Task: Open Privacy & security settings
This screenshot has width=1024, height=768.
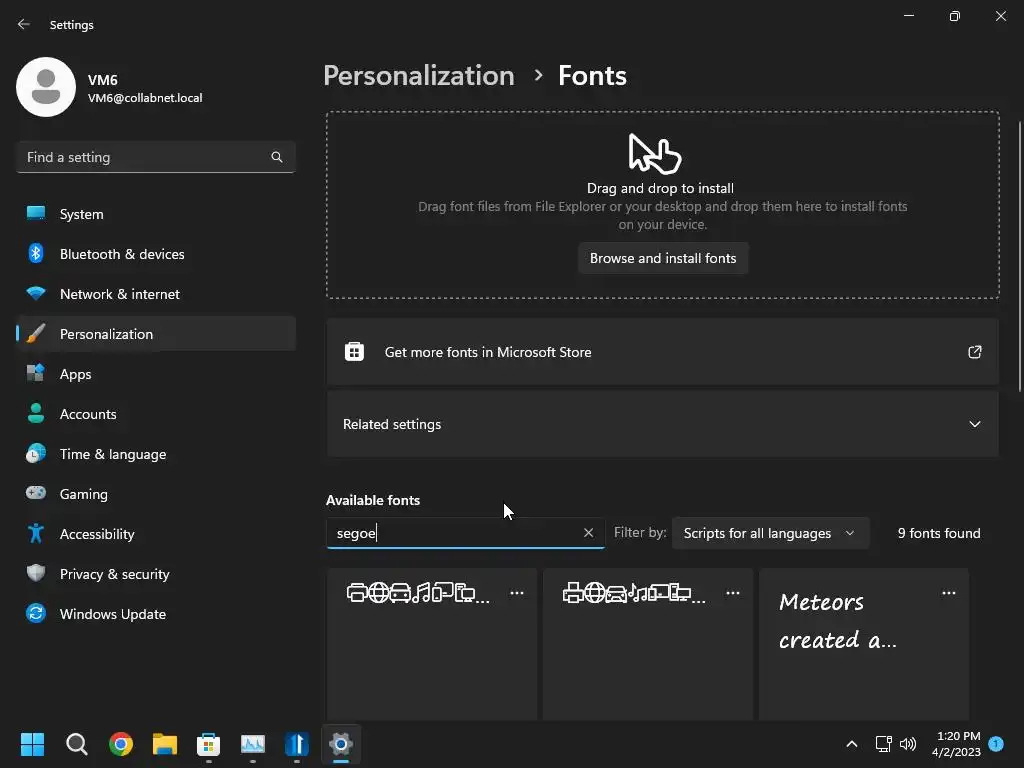Action: pos(156,574)
